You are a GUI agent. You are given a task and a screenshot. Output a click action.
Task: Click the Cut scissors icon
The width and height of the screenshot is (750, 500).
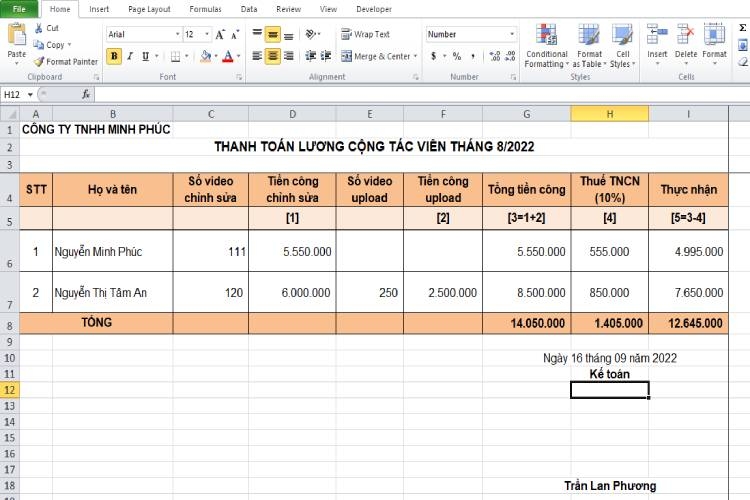tap(39, 28)
